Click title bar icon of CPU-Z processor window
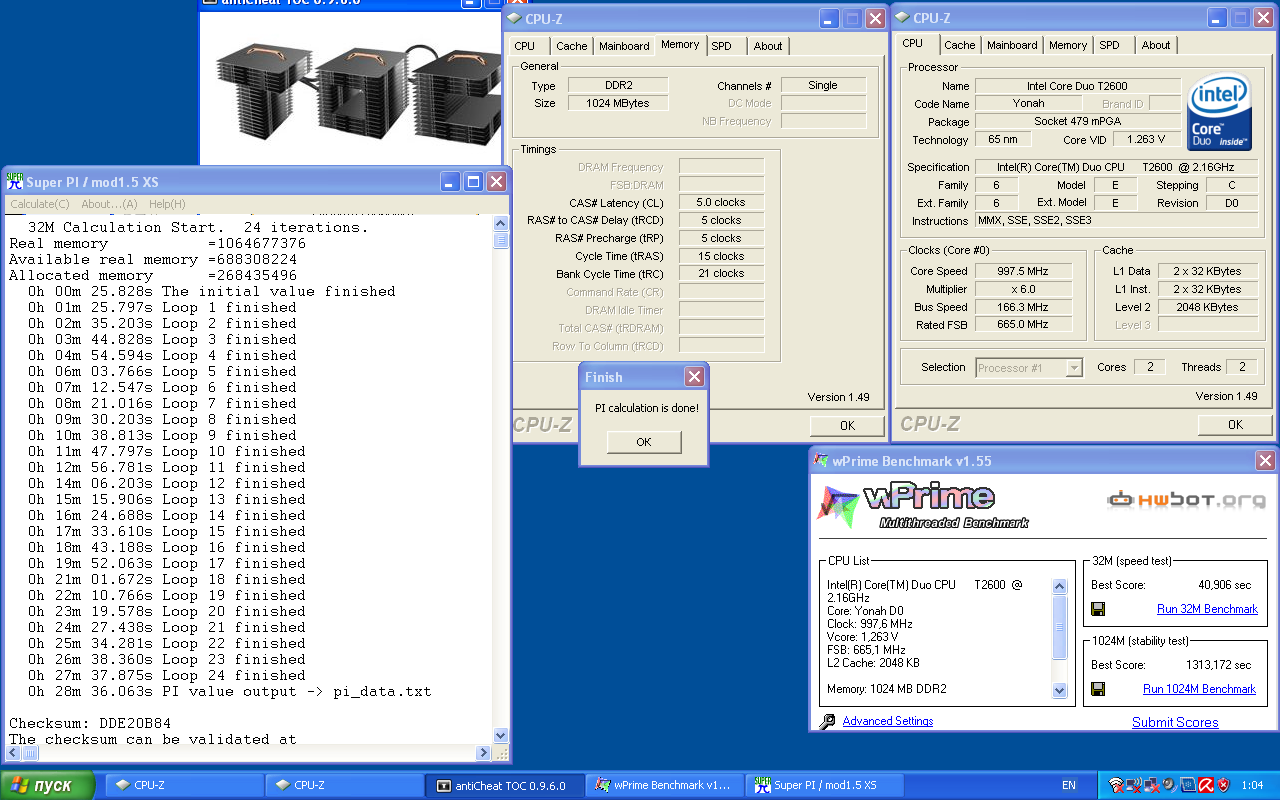1280x800 pixels. point(902,18)
